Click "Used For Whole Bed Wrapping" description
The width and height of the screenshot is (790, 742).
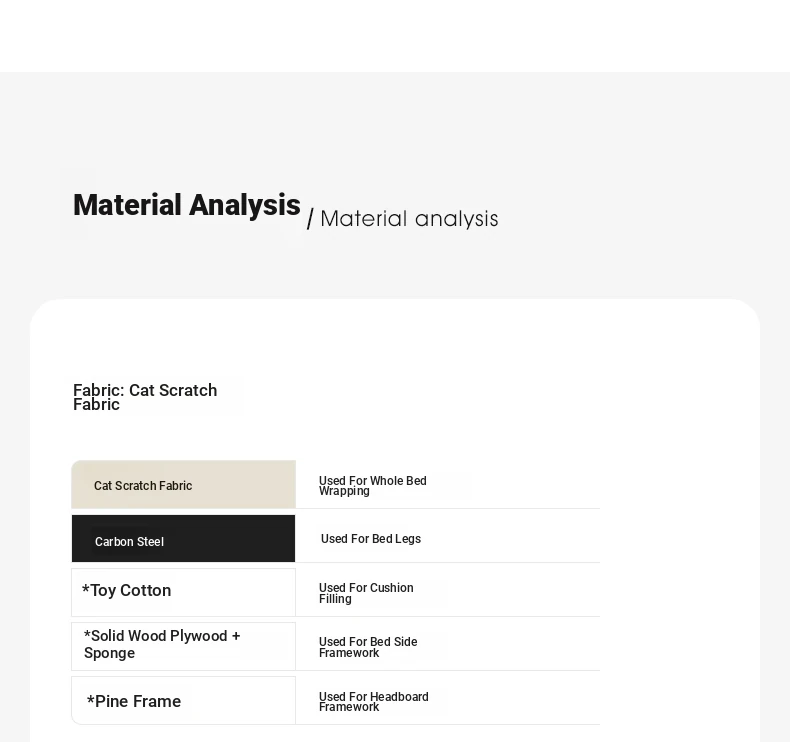(372, 486)
